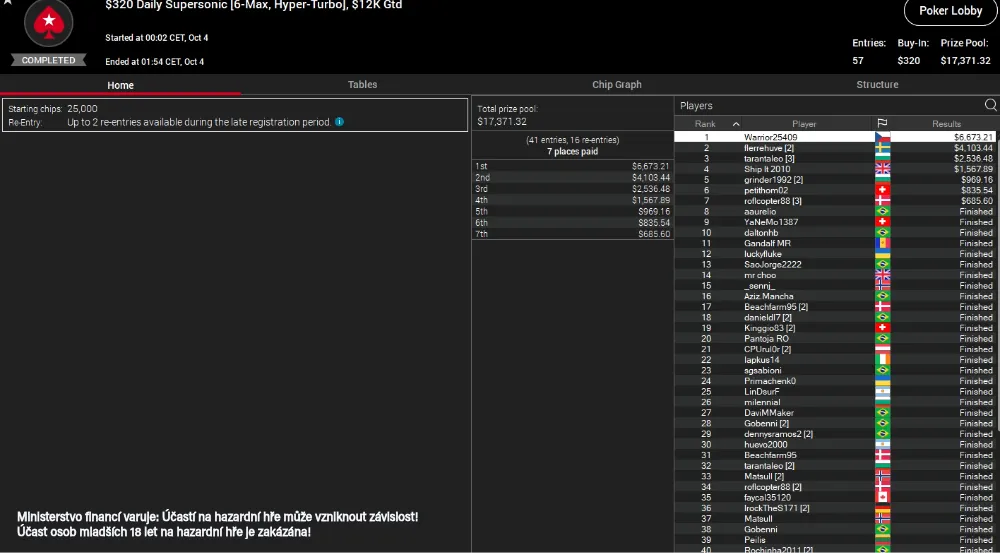This screenshot has width=1000, height=553.
Task: Select player Pantoja RO
Action: tap(766, 339)
